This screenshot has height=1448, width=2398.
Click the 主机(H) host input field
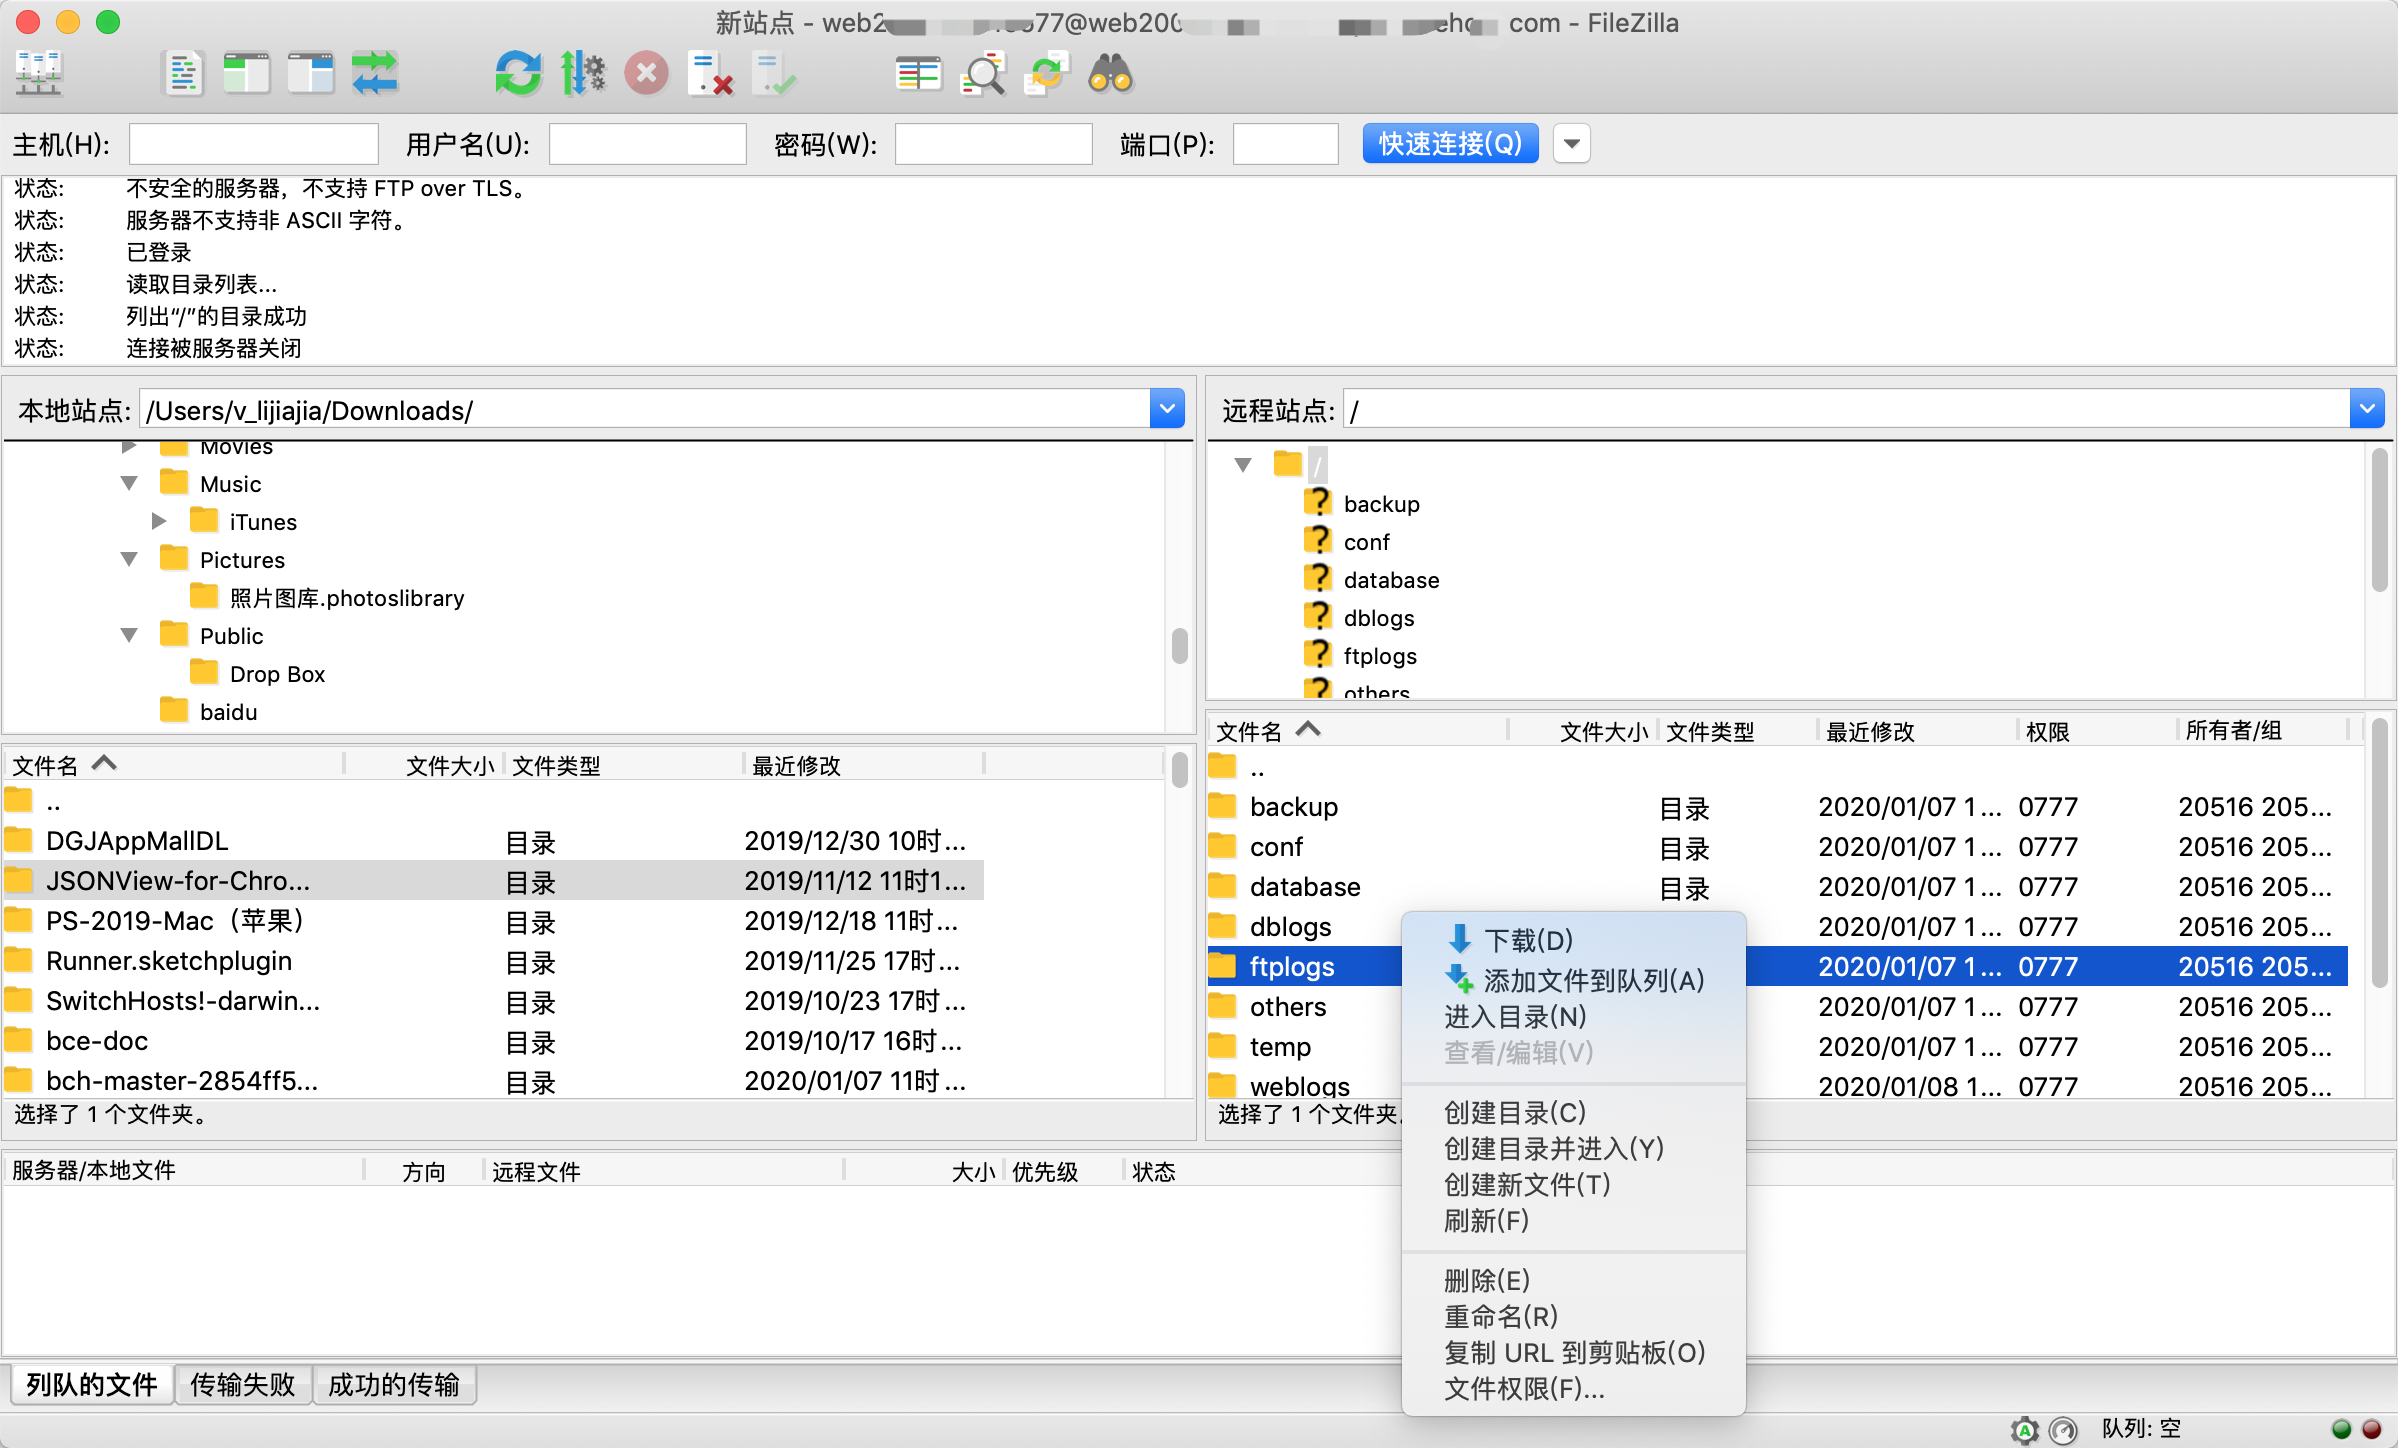(x=254, y=144)
